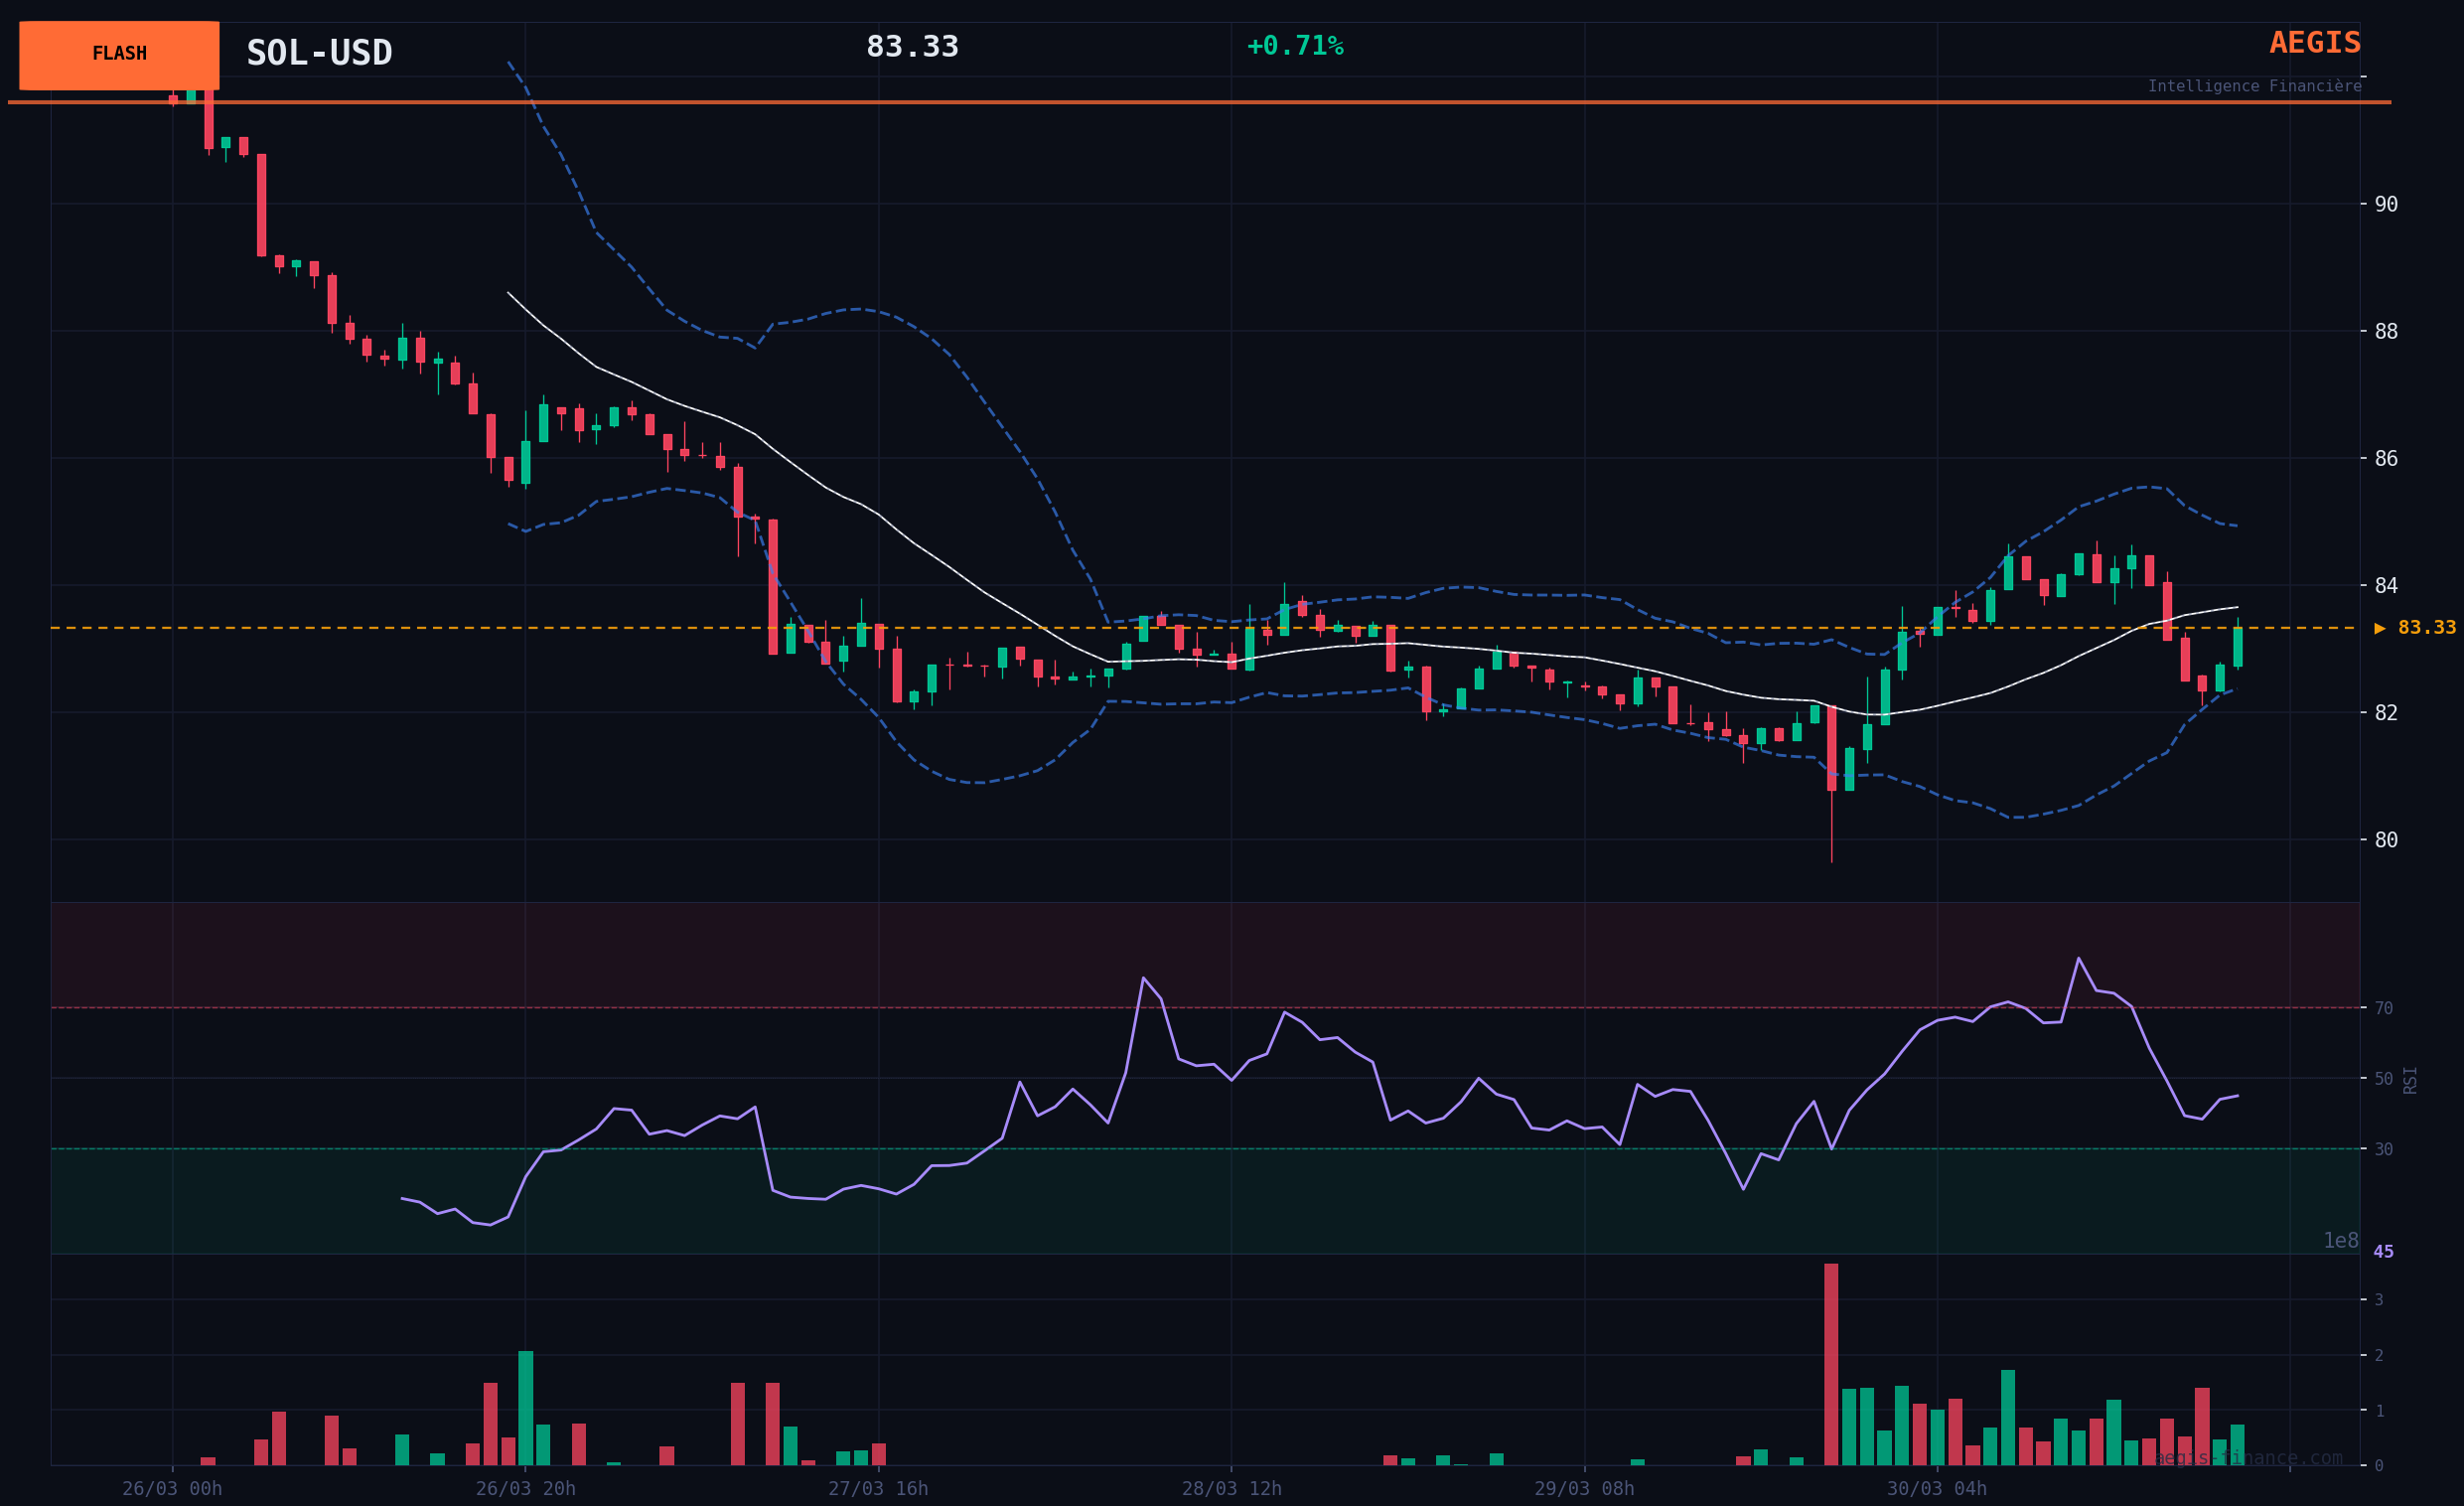Click the orange FLASH badge

[119, 55]
